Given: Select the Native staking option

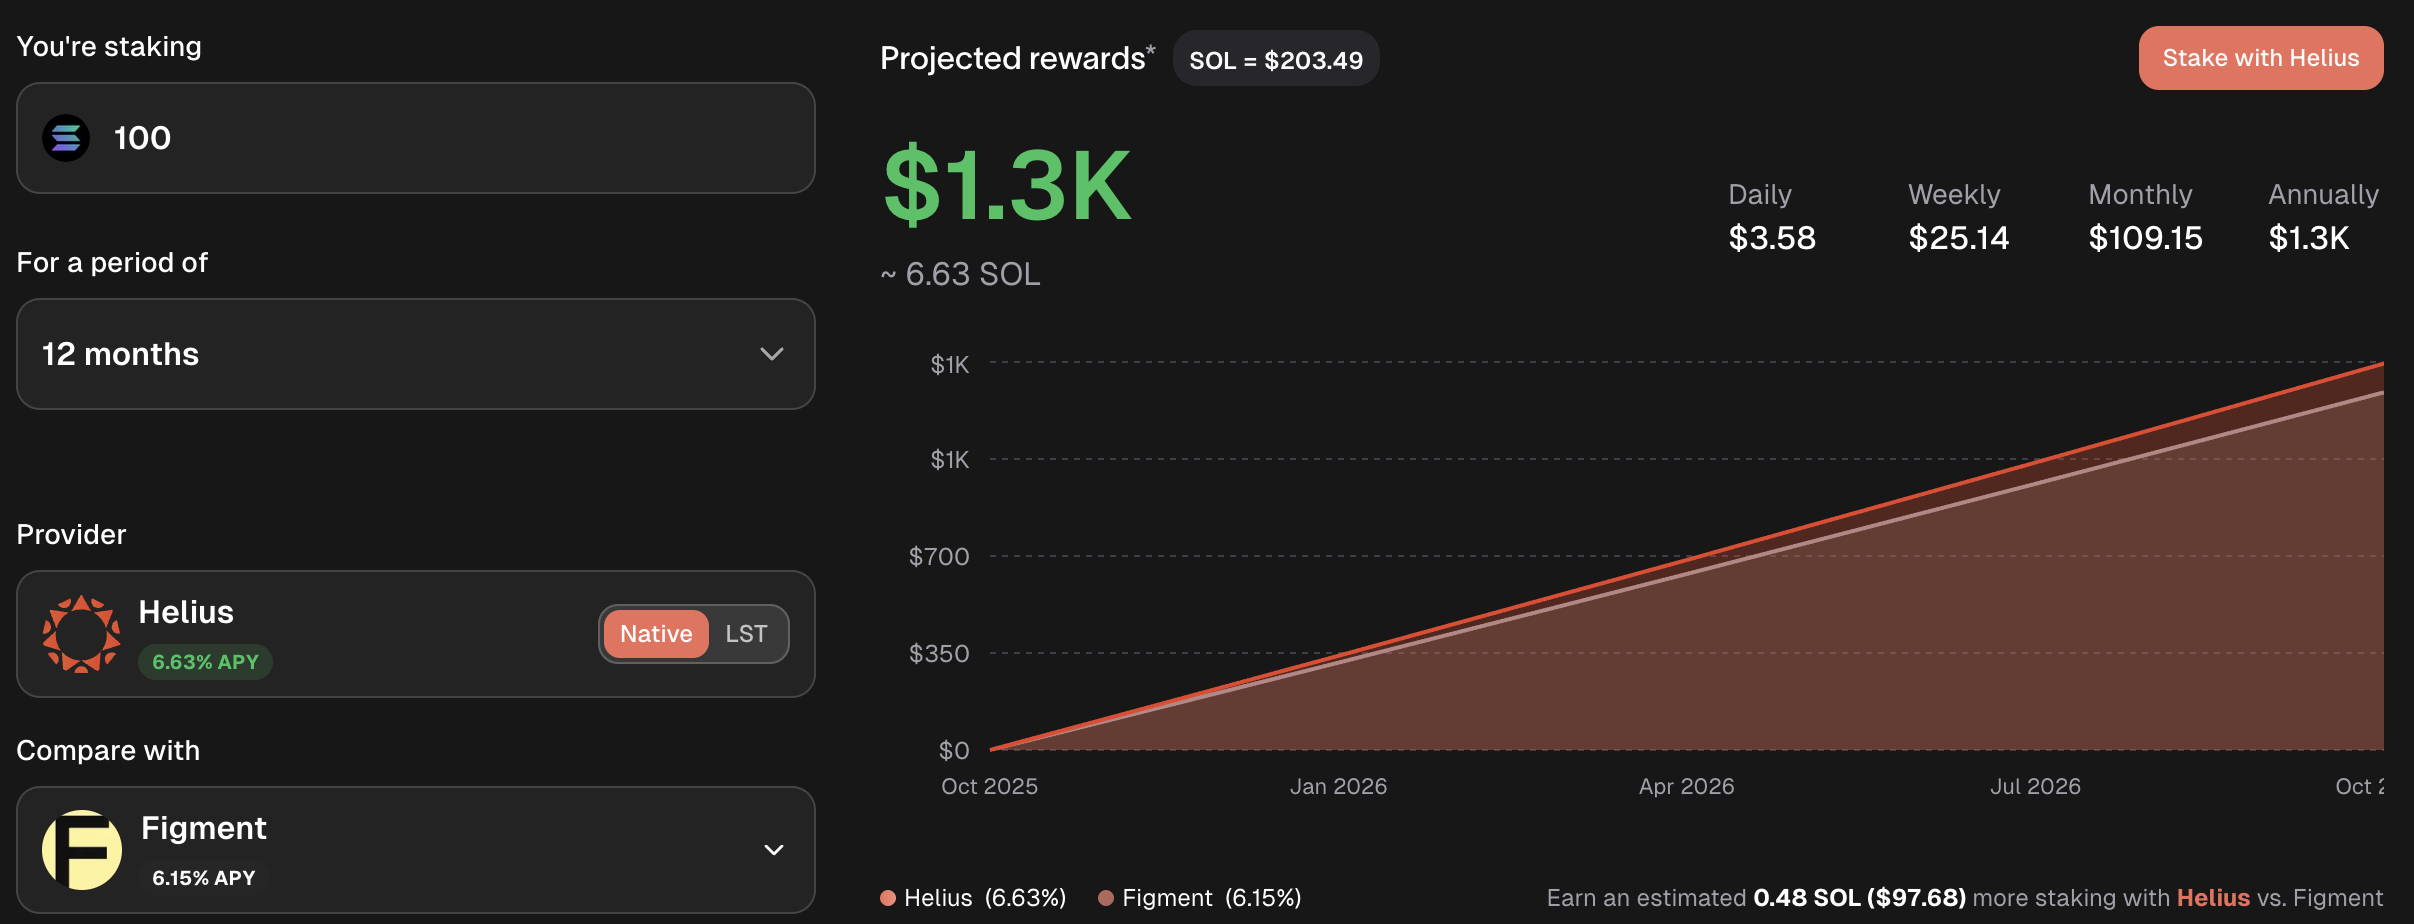Looking at the screenshot, I should pos(656,633).
